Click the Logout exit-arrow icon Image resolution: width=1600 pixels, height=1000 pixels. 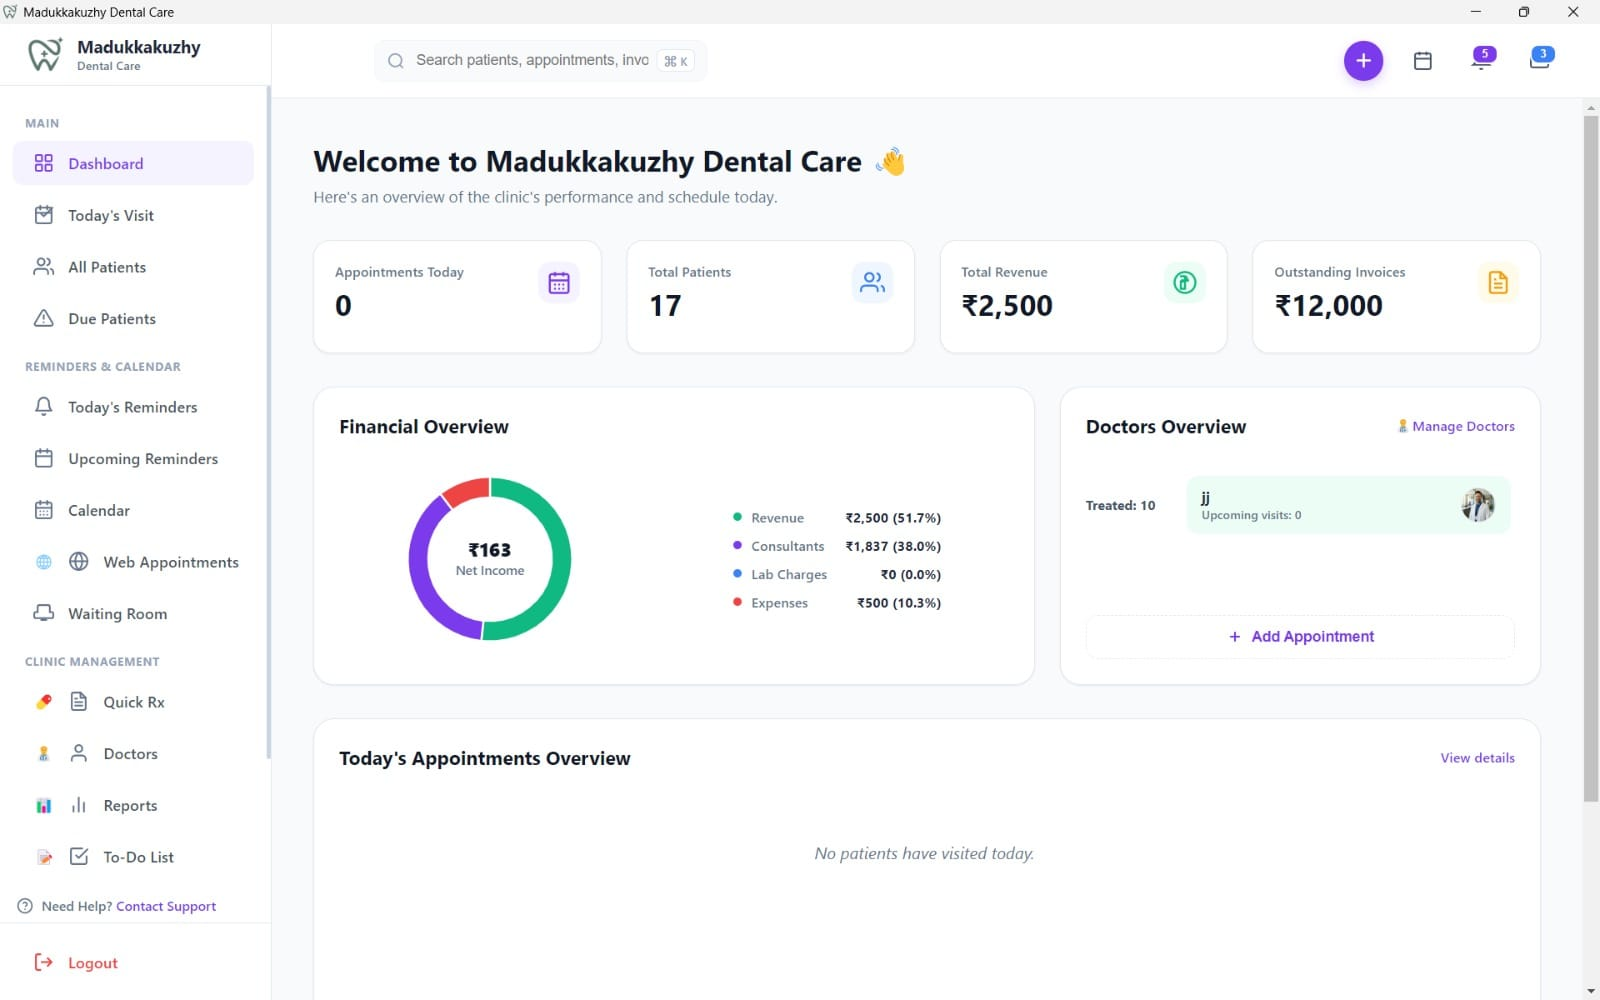(44, 962)
